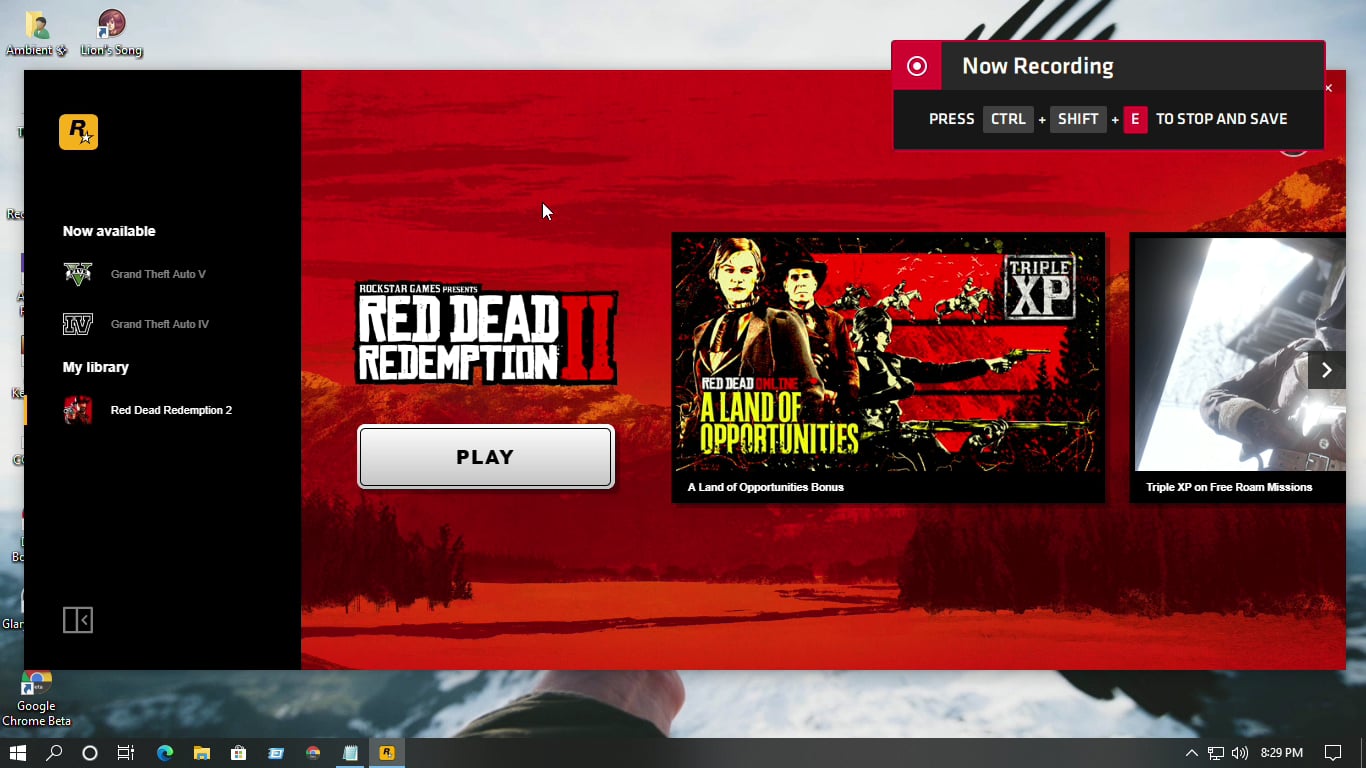Image resolution: width=1366 pixels, height=768 pixels.
Task: Open the A Land of Opportunities banner
Action: [x=888, y=353]
